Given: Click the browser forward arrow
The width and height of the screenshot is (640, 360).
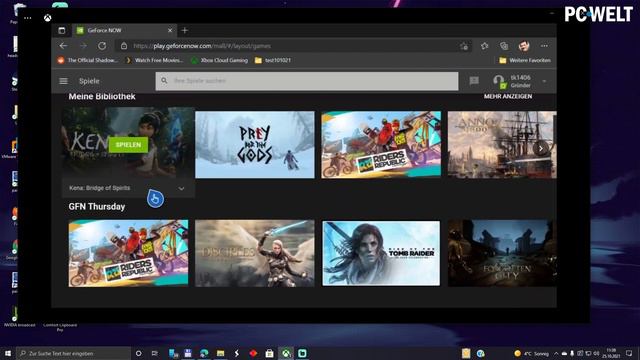Looking at the screenshot, I should click(x=83, y=46).
